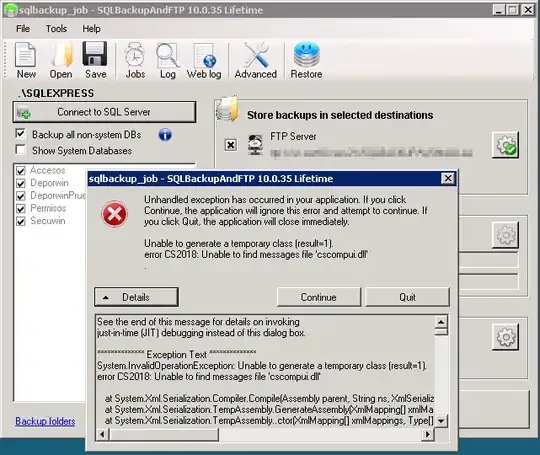Click vertical scrollbar up arrow in details
This screenshot has height=455, width=540.
pos(441,322)
